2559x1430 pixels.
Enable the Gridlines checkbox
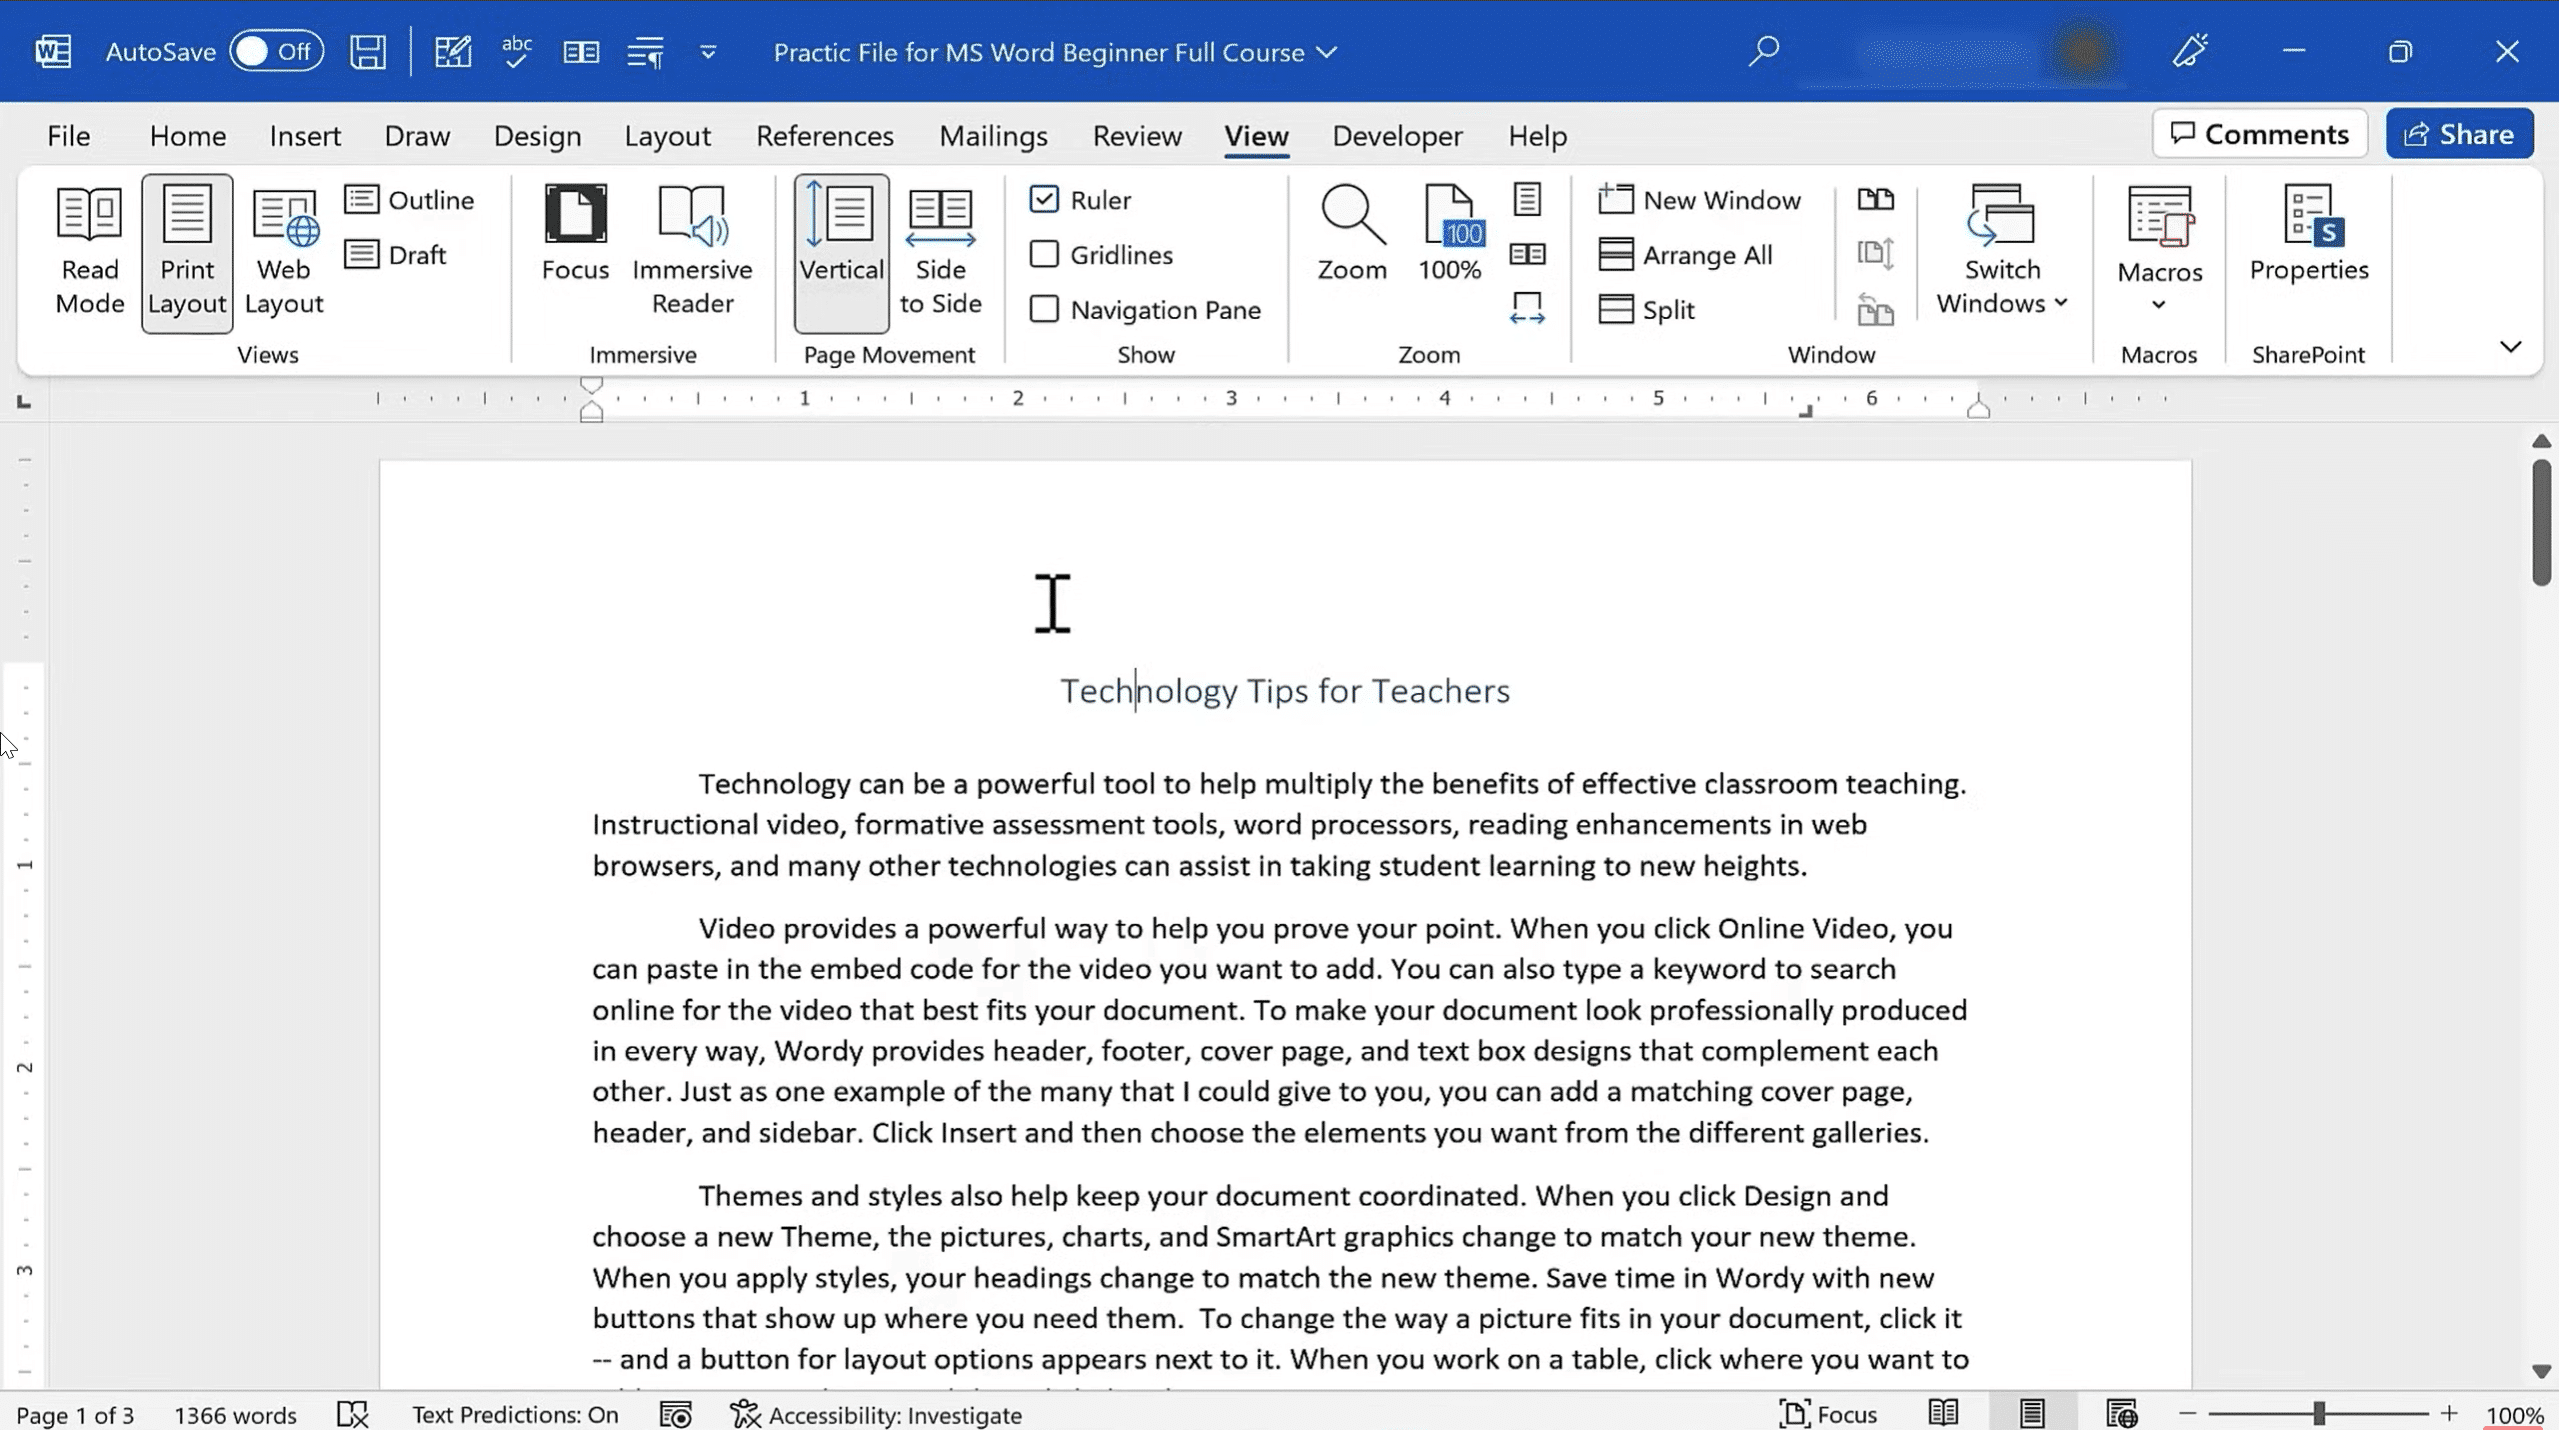(x=1044, y=255)
